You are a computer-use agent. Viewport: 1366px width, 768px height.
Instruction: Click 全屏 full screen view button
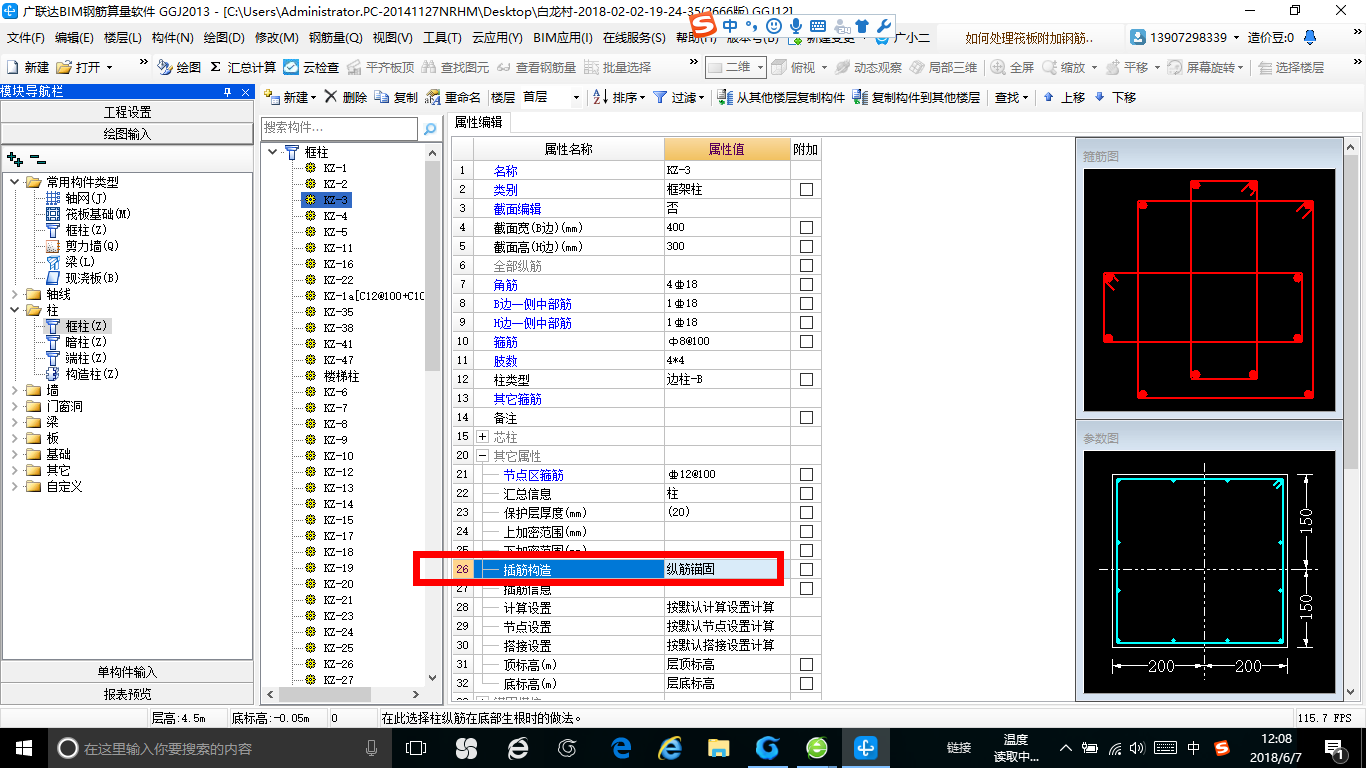(1012, 67)
